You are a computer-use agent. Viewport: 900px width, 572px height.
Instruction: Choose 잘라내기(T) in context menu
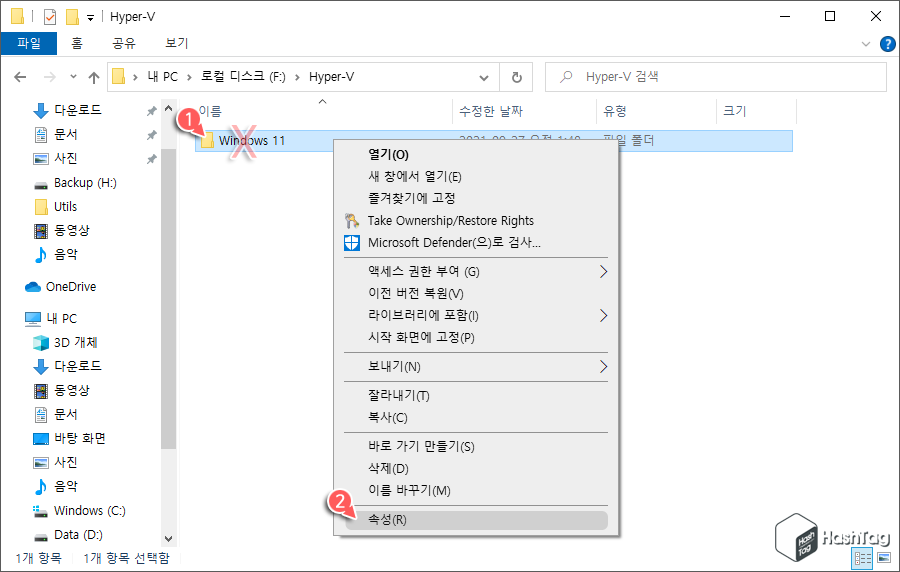398,395
